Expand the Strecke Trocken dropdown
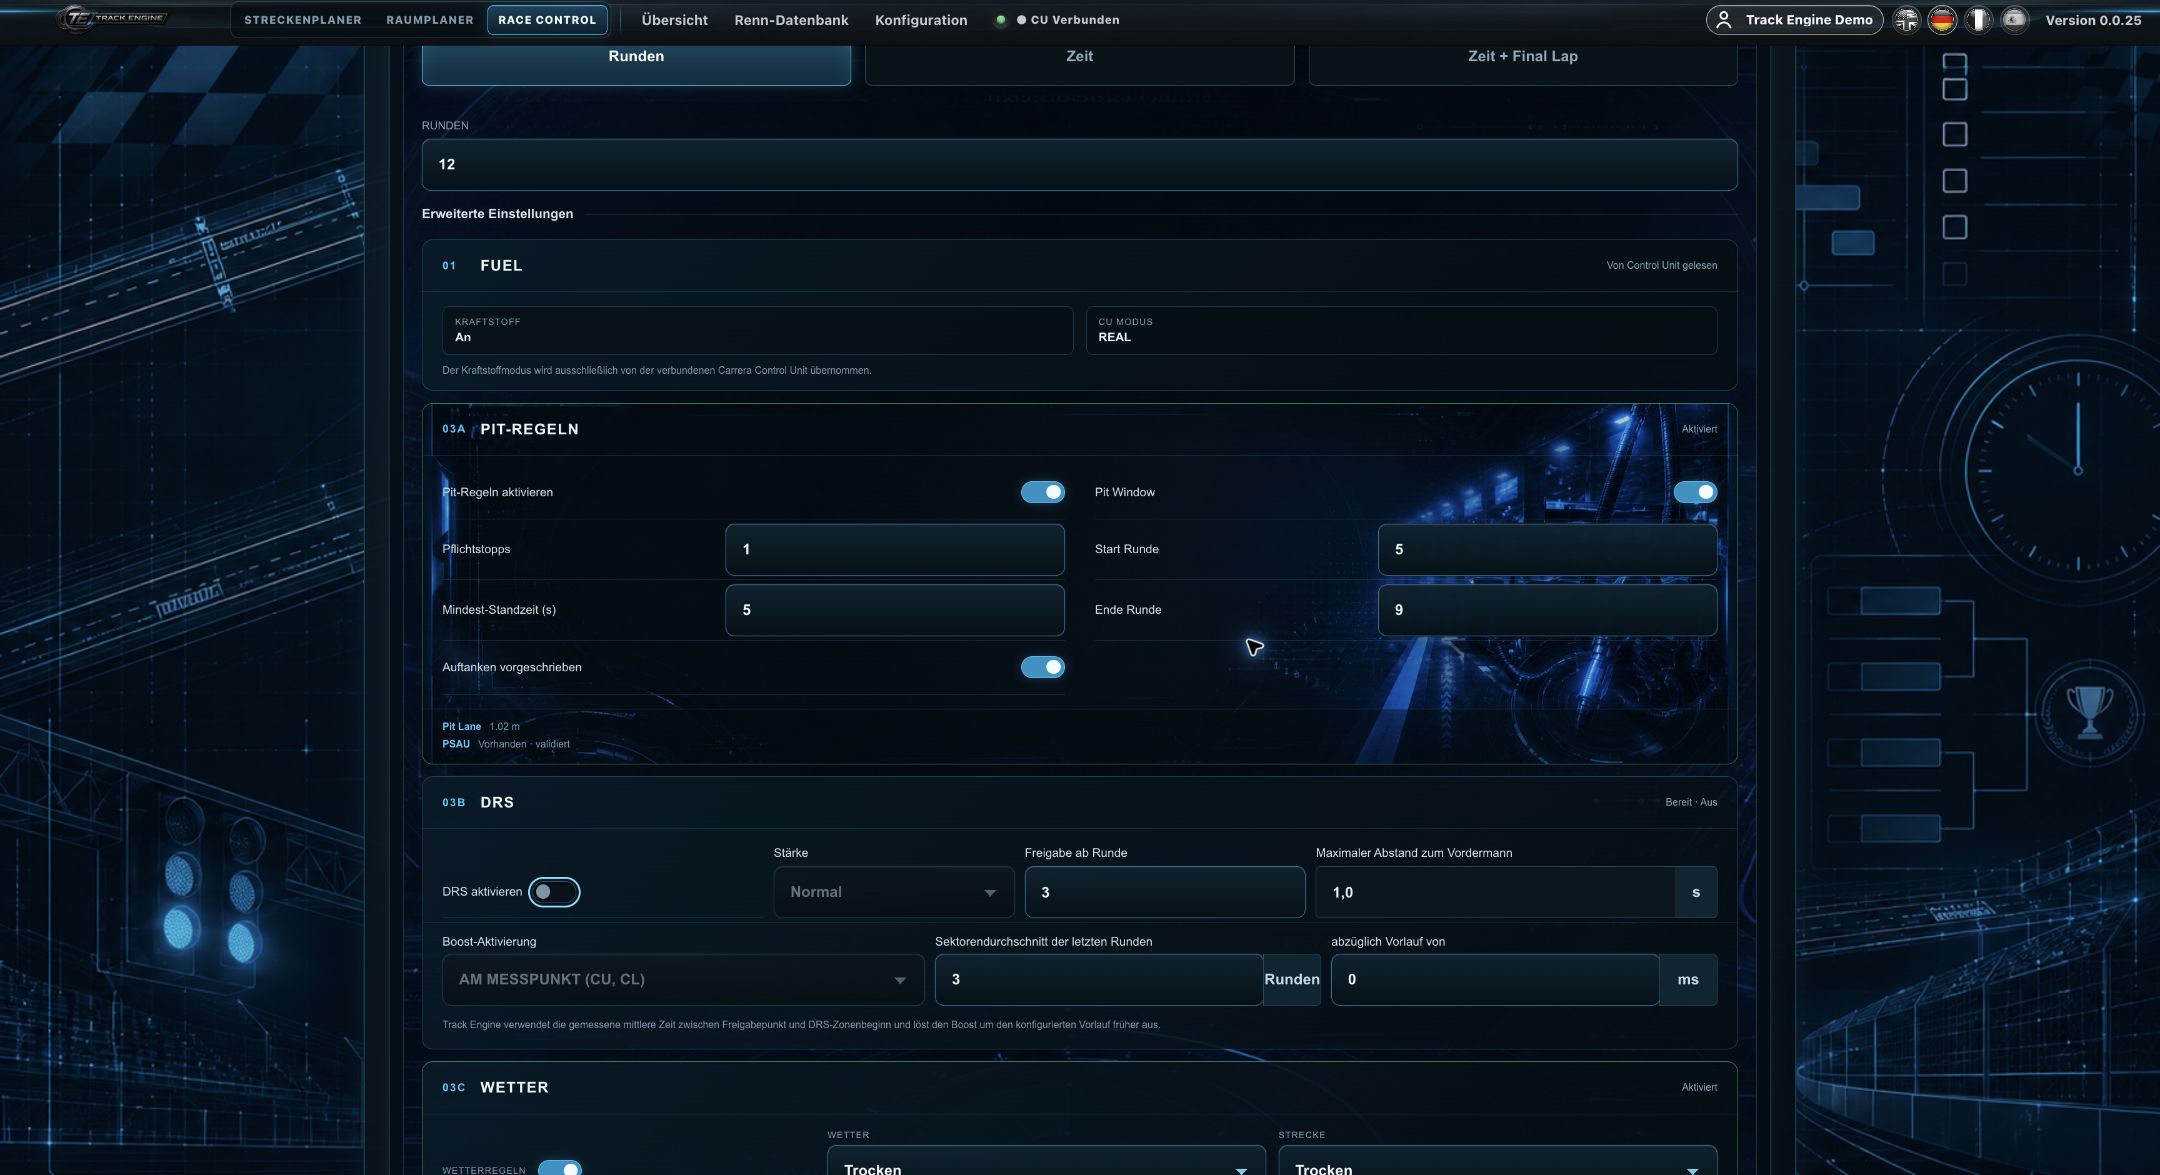Screen dimensions: 2160x1175 (x=1497, y=1162)
